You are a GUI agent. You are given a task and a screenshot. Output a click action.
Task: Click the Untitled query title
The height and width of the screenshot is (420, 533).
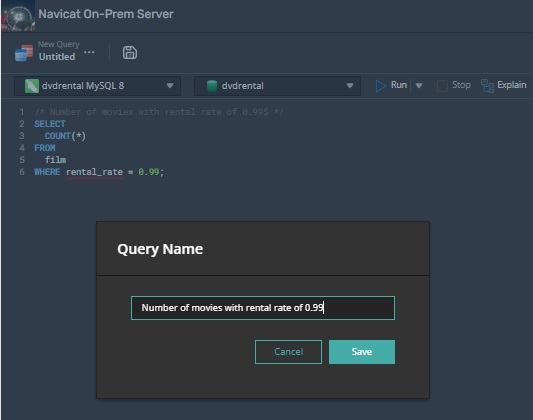tap(57, 57)
